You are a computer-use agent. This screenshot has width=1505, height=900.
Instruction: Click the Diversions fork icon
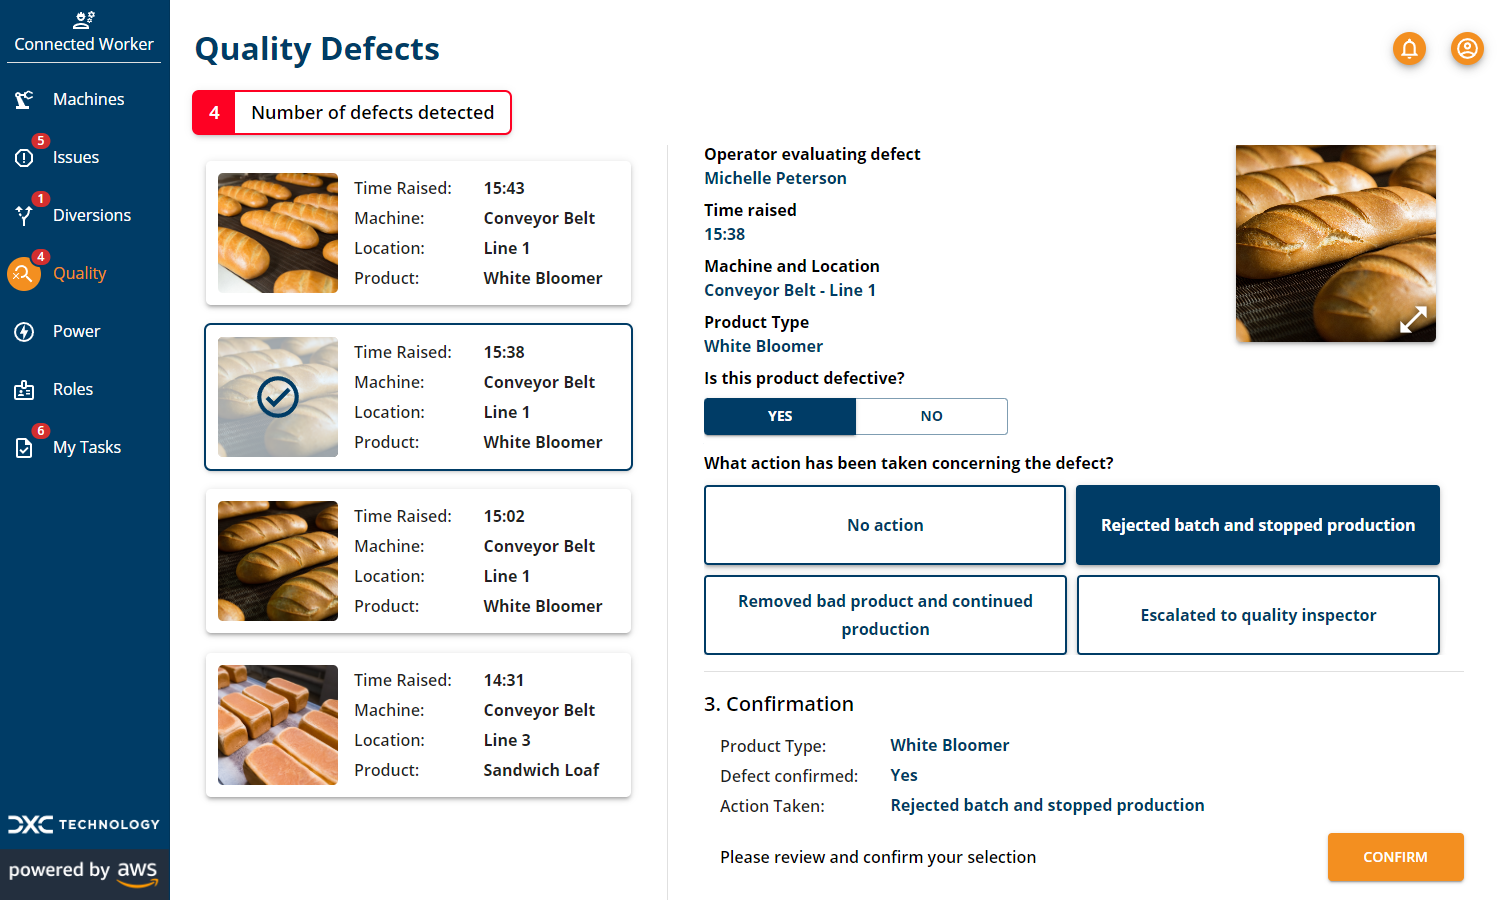tap(24, 215)
